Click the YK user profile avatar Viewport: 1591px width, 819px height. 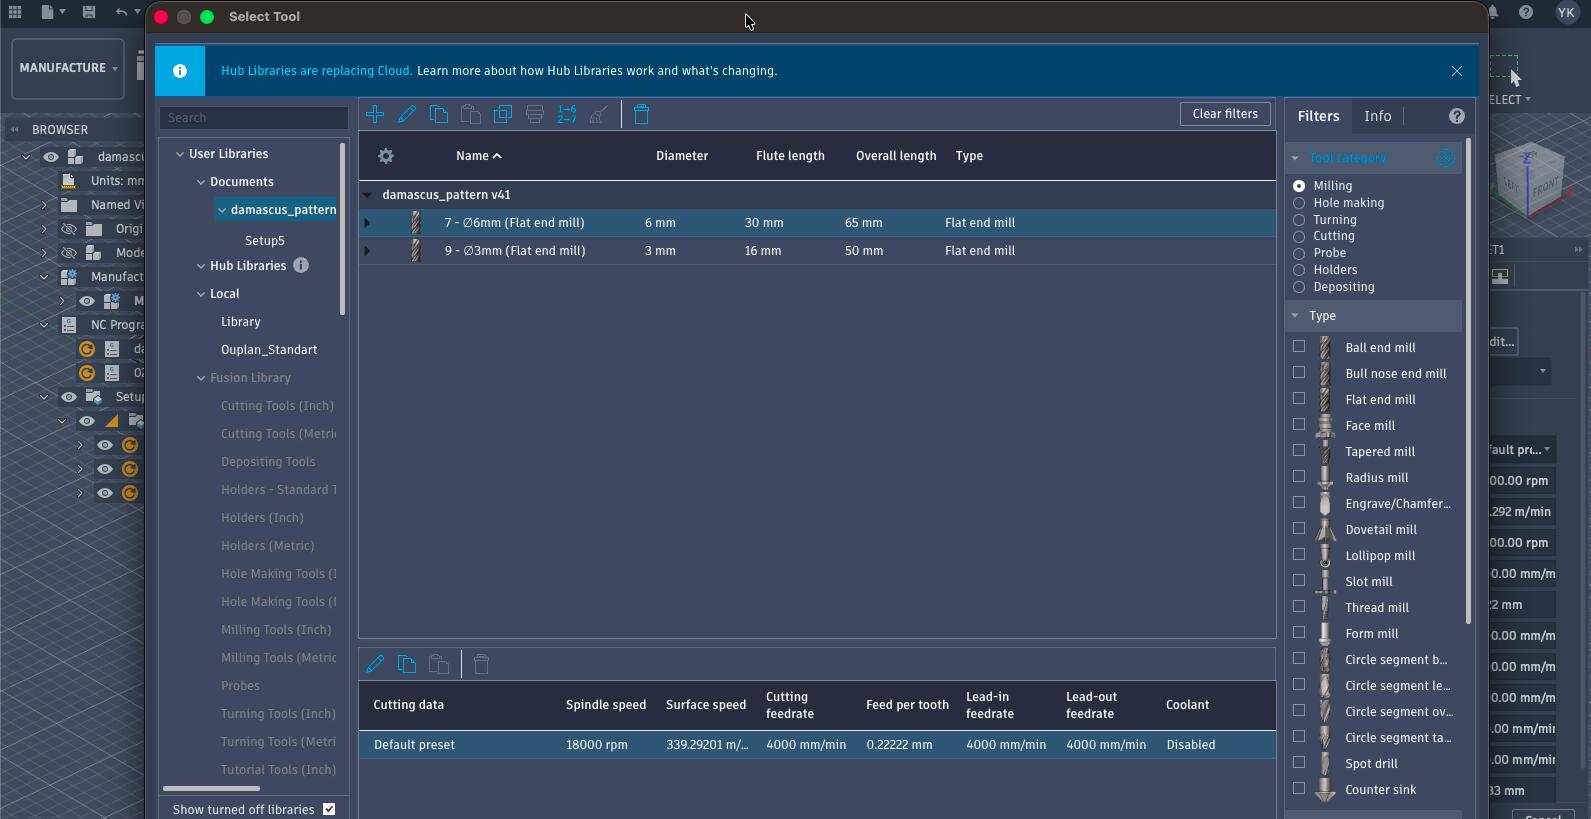click(1567, 12)
